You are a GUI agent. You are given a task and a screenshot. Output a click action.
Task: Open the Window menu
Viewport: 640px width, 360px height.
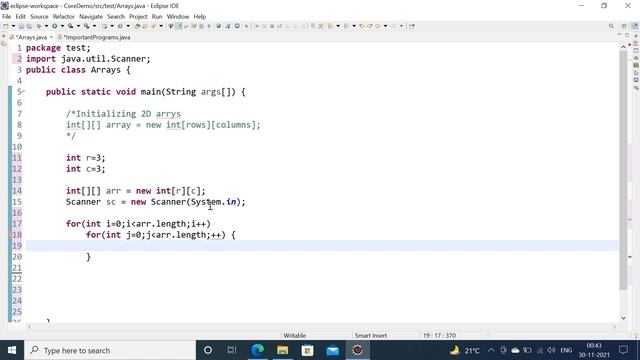178,17
